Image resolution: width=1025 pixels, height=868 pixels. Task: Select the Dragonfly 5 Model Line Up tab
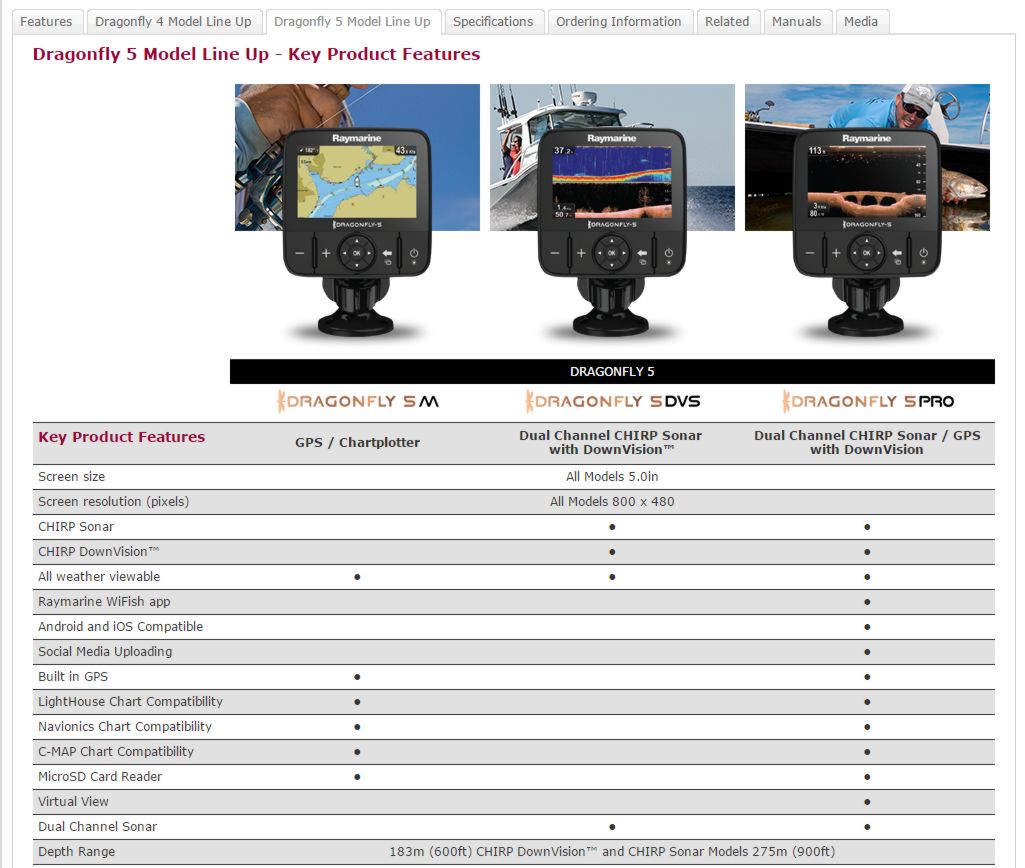(x=352, y=22)
